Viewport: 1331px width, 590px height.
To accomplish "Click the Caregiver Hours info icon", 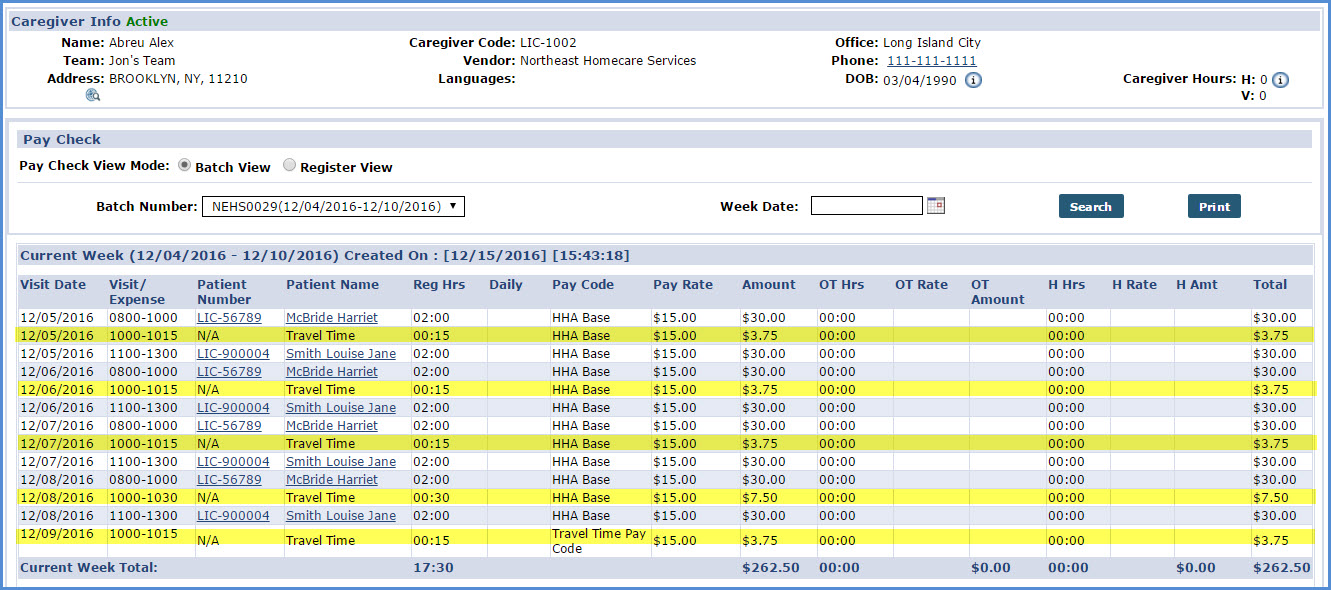I will [1280, 80].
